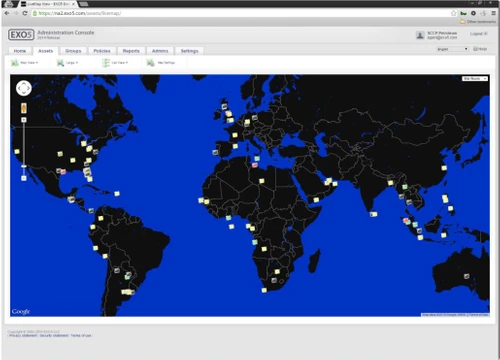The image size is (500, 360).
Task: Open the Chrome hamburger menu
Action: pos(494,13)
